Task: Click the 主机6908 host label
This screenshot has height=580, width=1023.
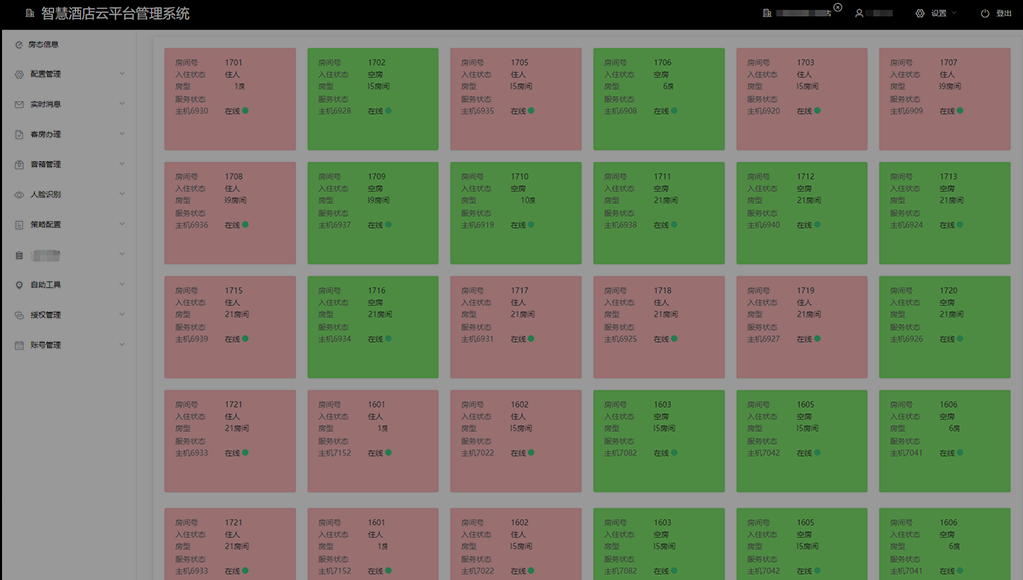Action: click(620, 111)
